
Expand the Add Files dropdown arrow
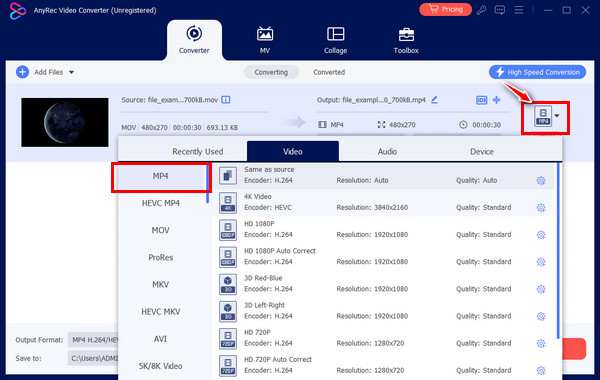point(71,72)
